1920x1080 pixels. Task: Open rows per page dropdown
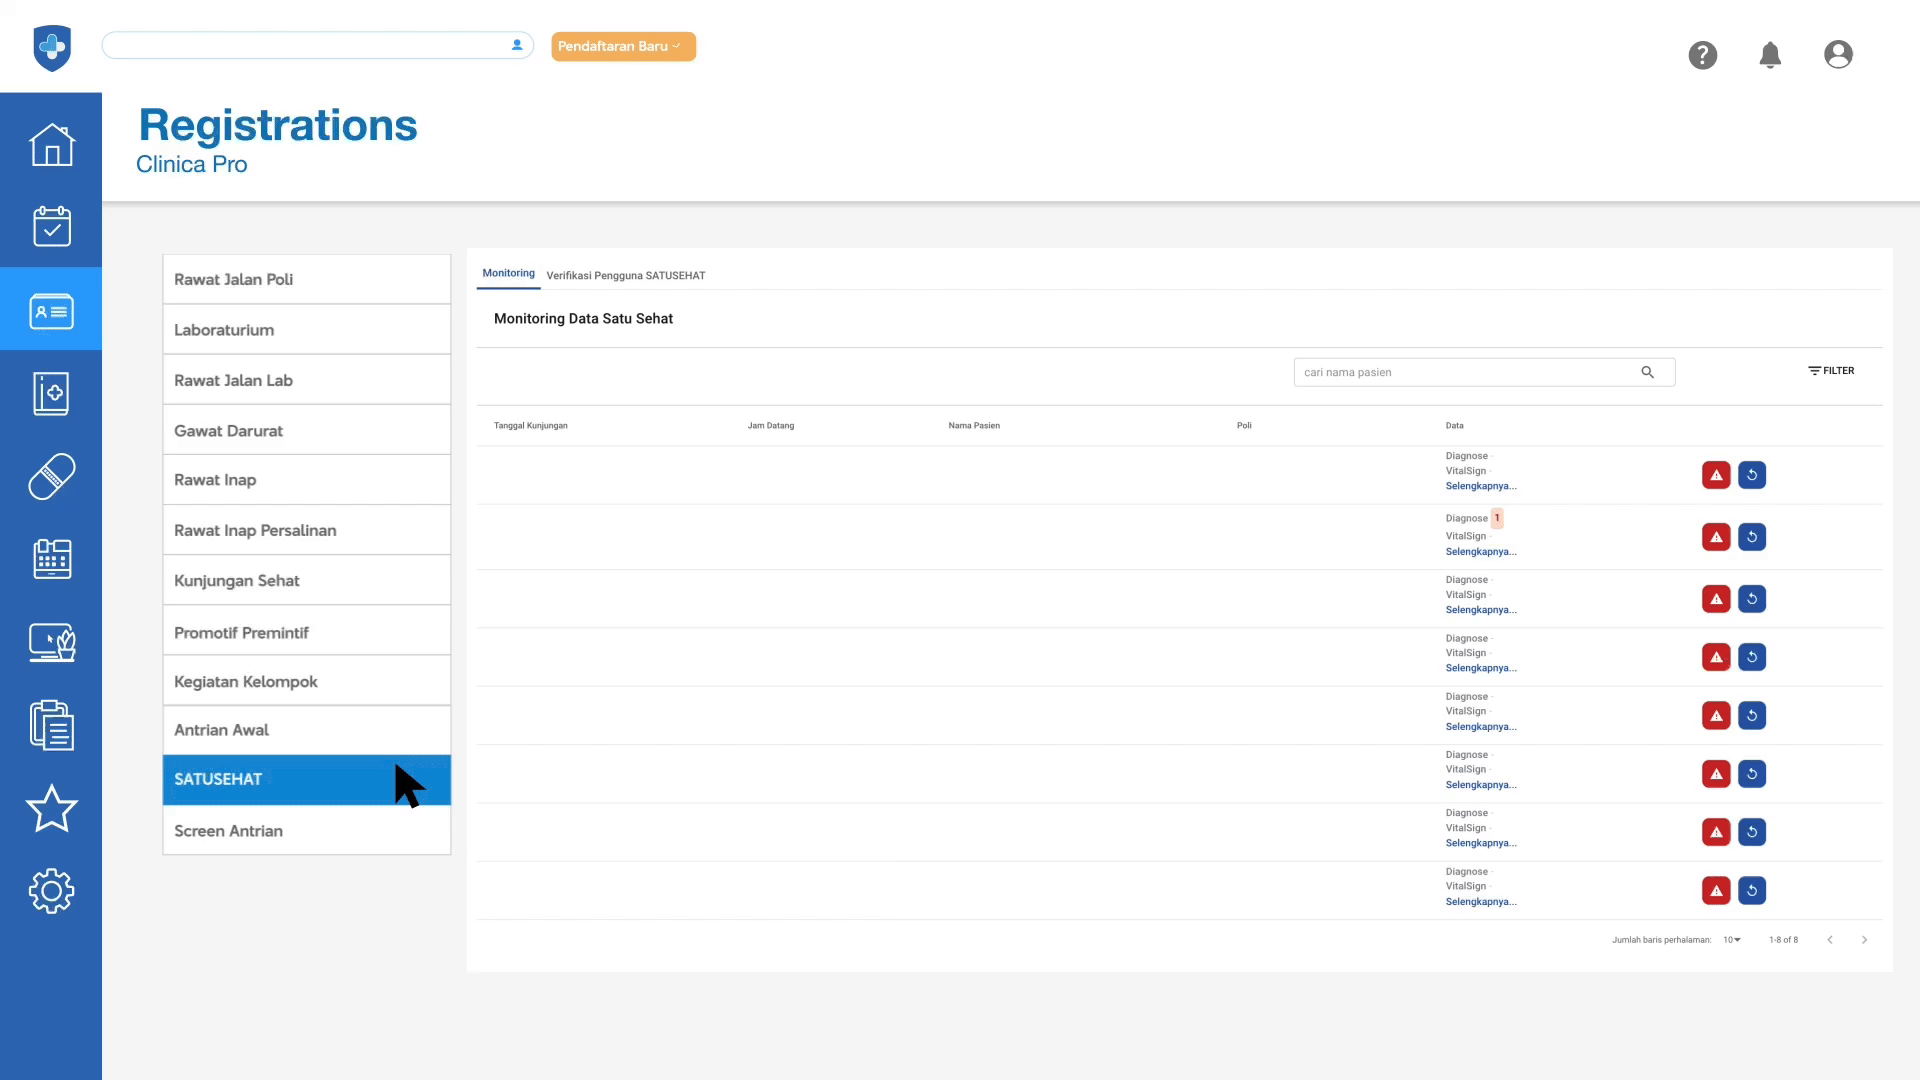pyautogui.click(x=1732, y=940)
